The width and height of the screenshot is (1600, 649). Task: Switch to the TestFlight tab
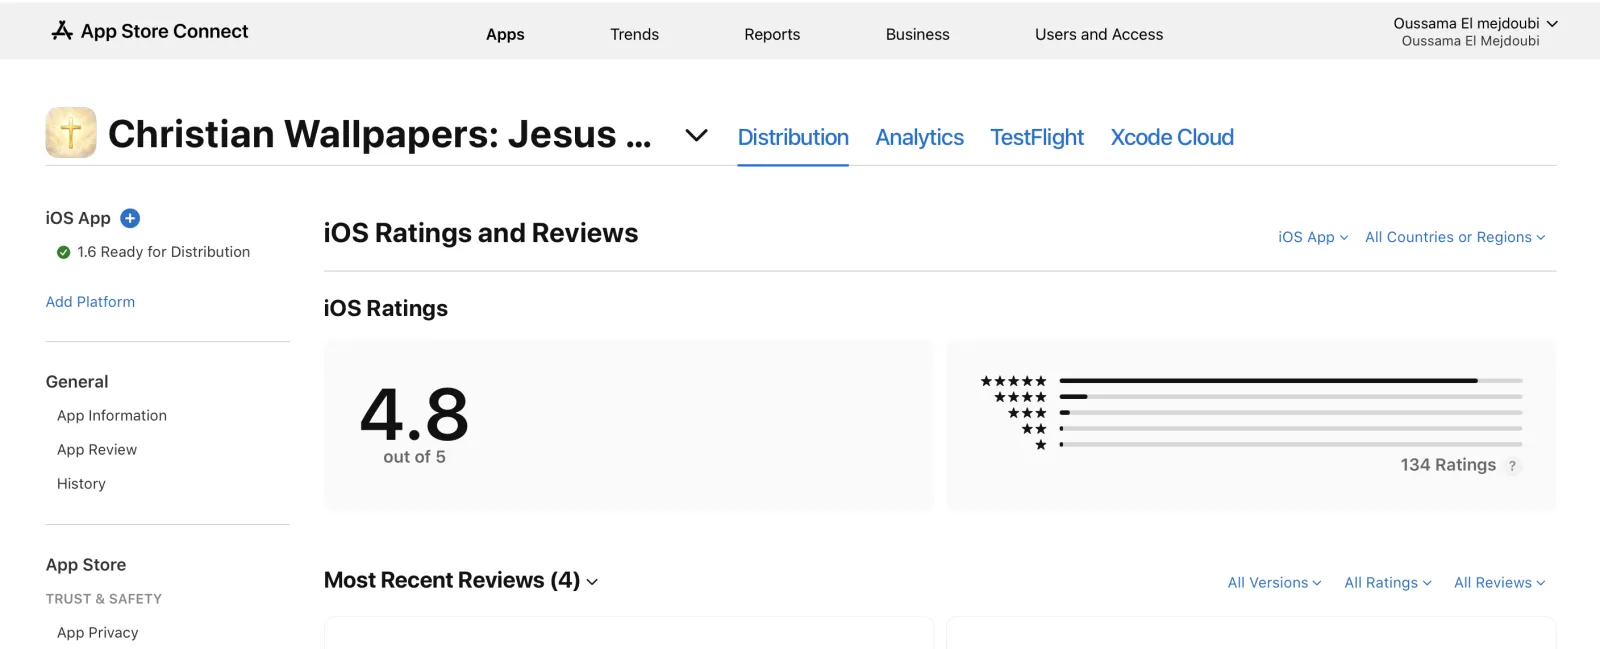[1037, 137]
